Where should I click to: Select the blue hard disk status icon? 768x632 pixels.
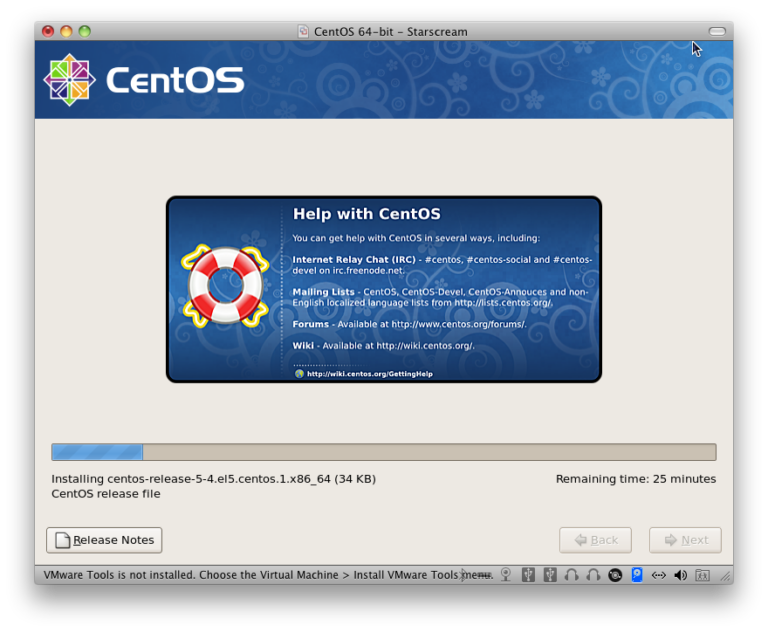pos(637,575)
